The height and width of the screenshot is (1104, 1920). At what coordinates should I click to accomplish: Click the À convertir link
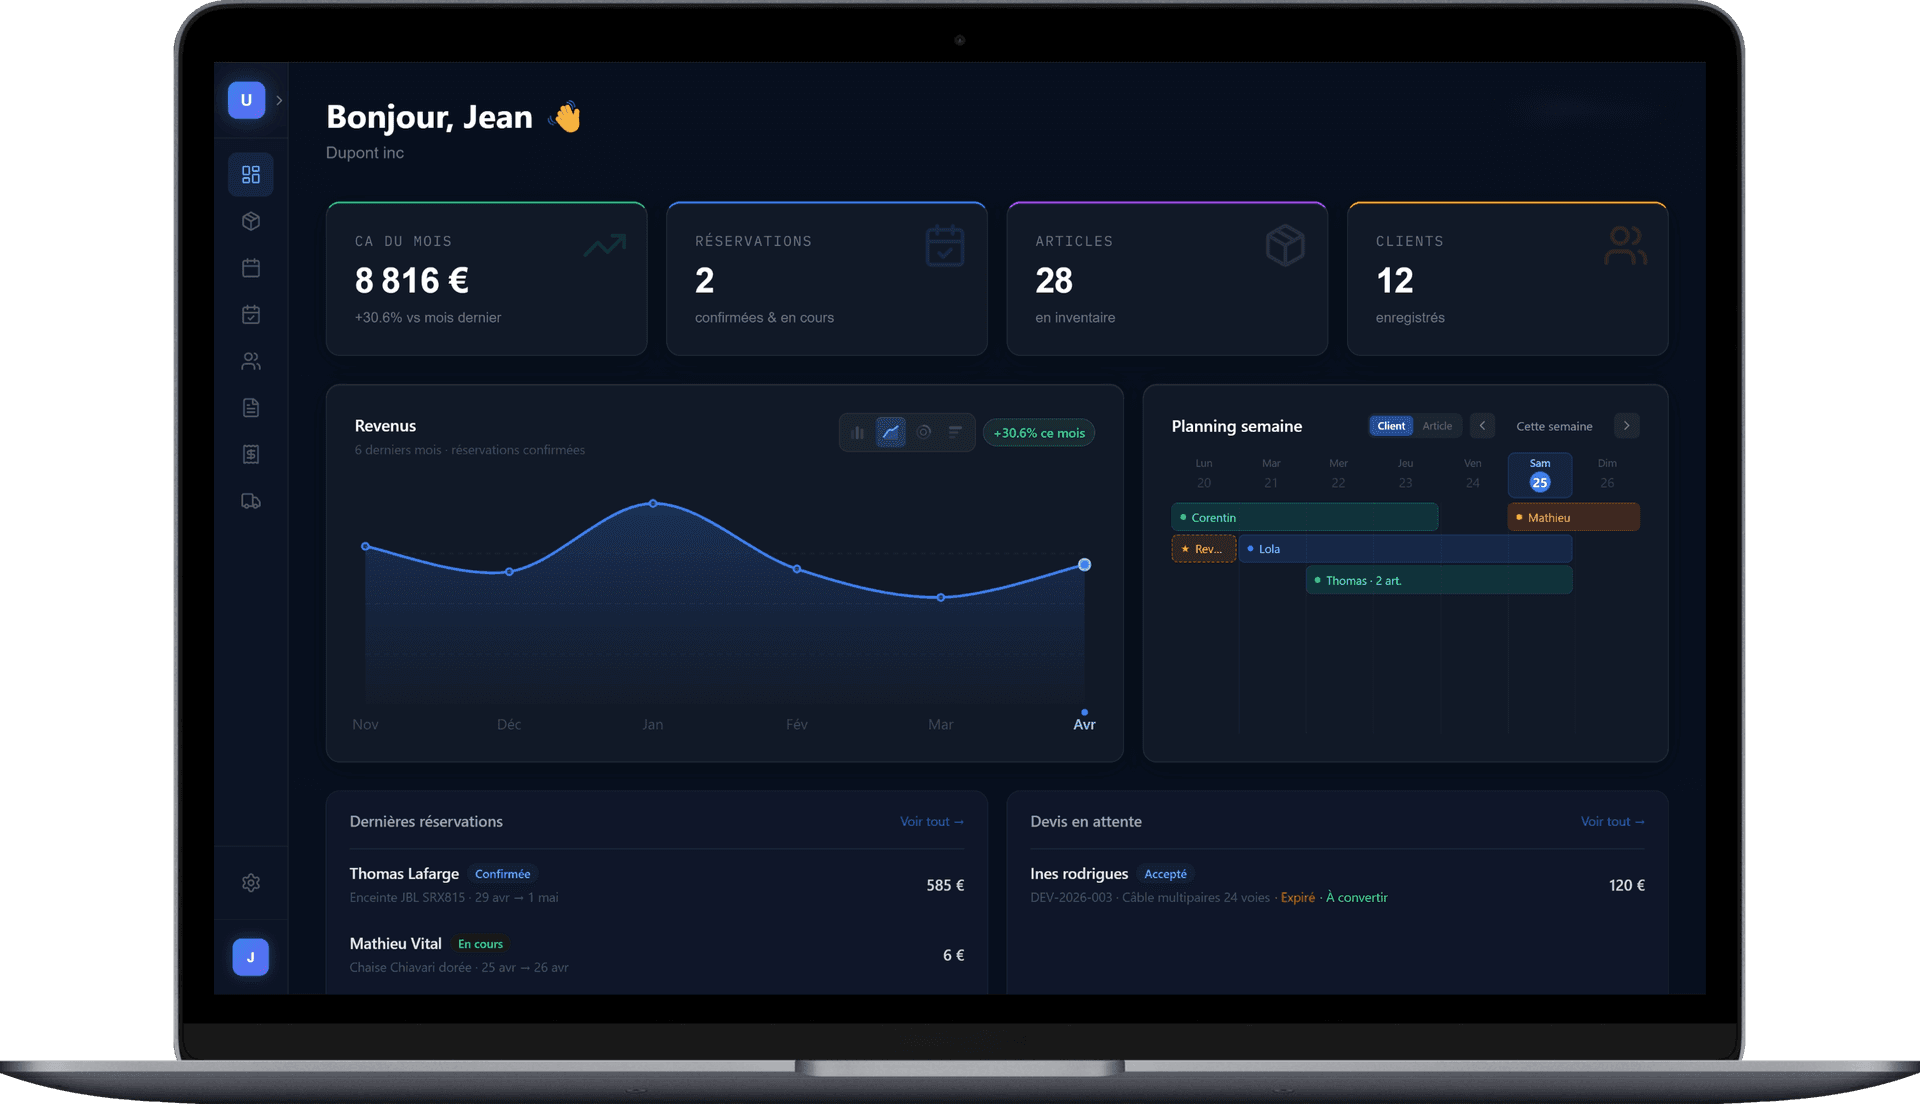(x=1357, y=898)
